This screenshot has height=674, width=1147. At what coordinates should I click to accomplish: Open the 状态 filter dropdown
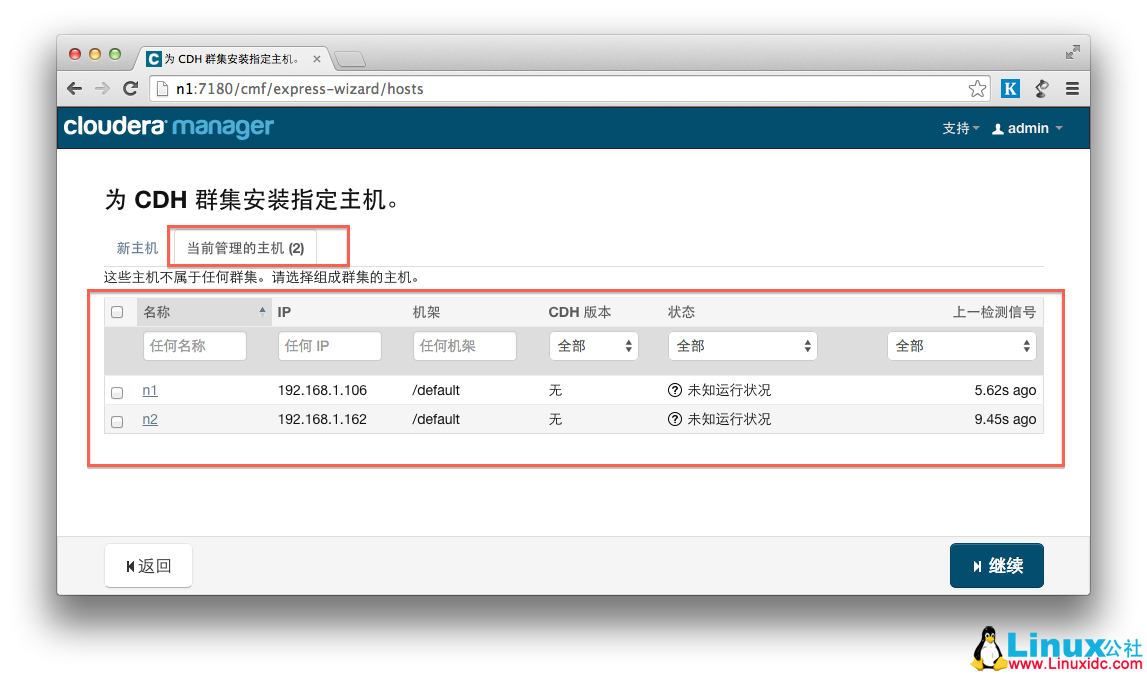(x=742, y=345)
